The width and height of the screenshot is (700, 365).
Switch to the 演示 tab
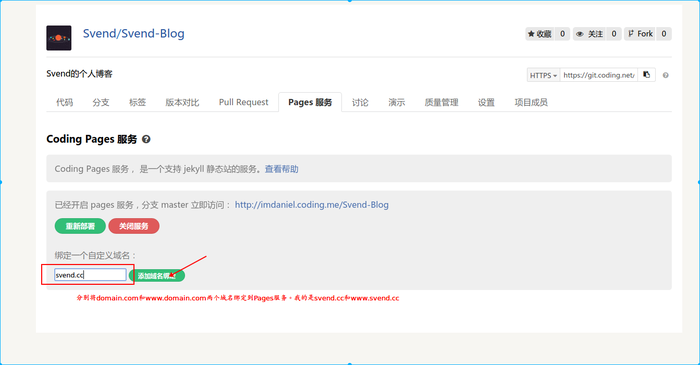[396, 102]
